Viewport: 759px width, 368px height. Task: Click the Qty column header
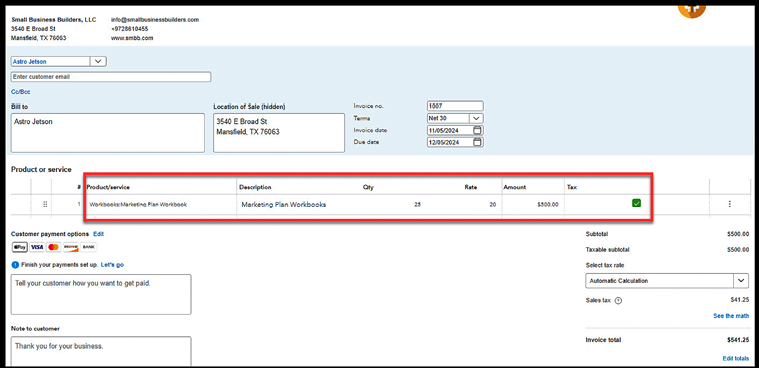click(368, 187)
